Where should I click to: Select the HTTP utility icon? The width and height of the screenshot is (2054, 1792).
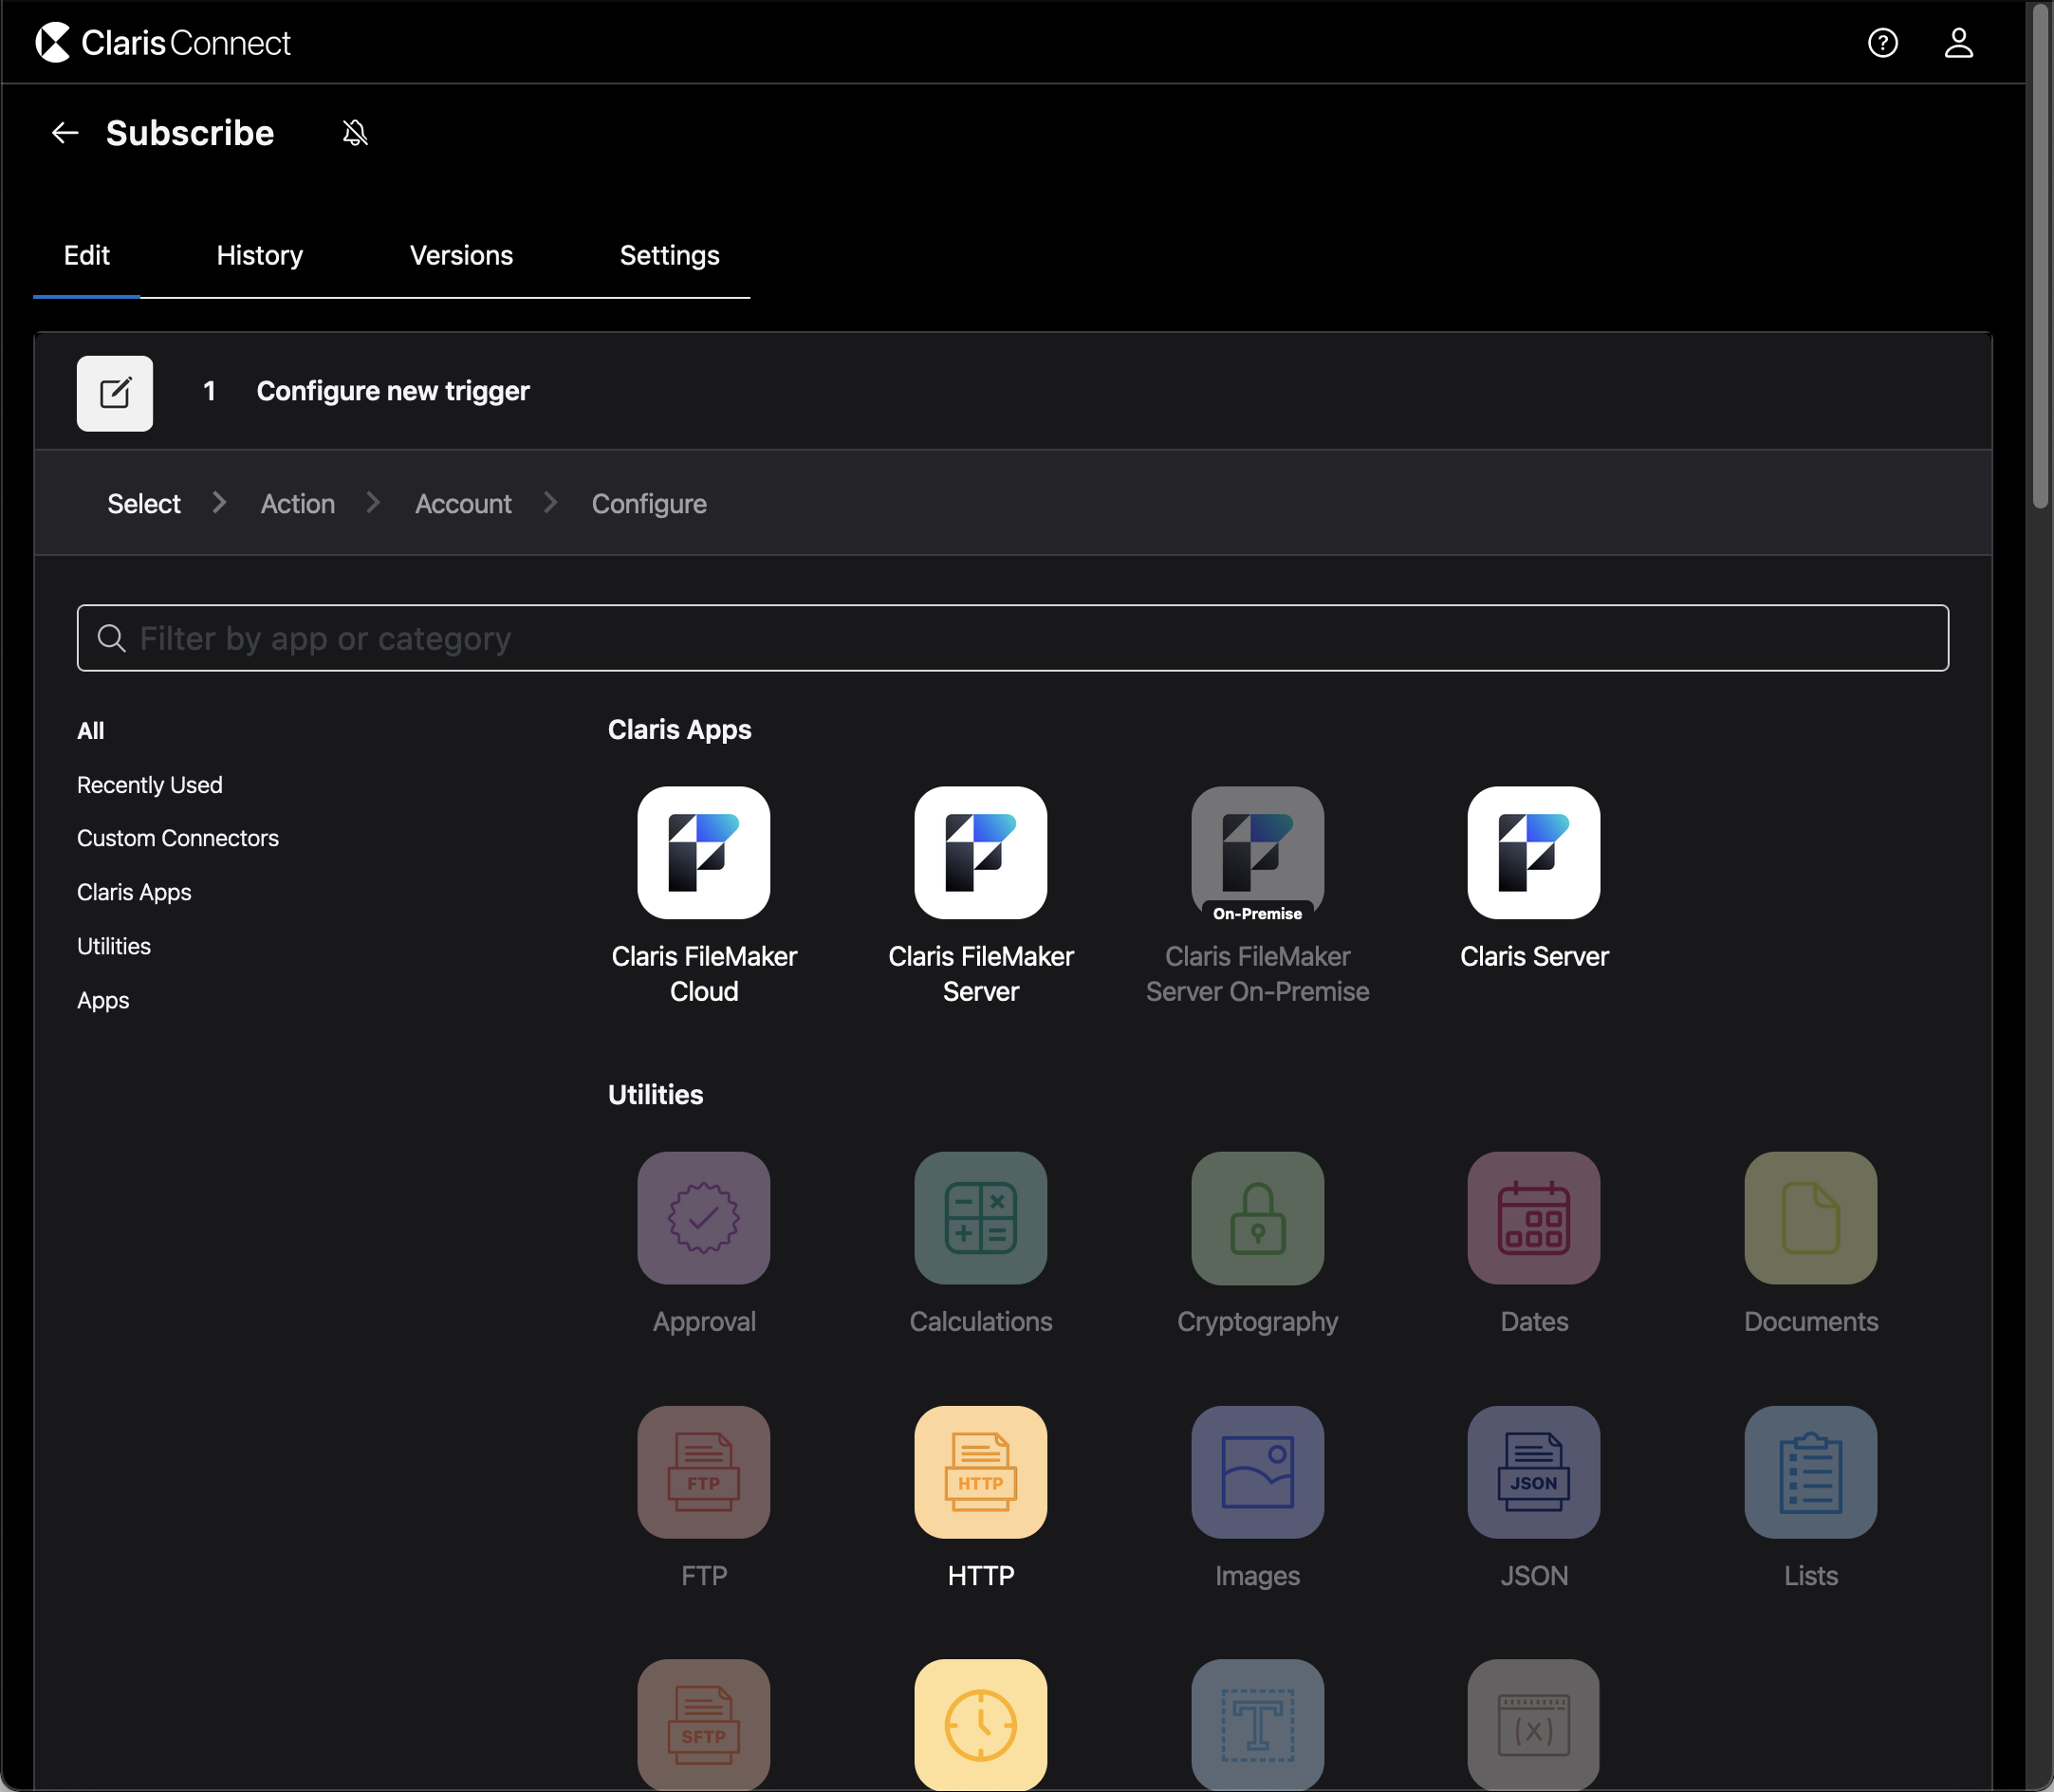tap(980, 1471)
